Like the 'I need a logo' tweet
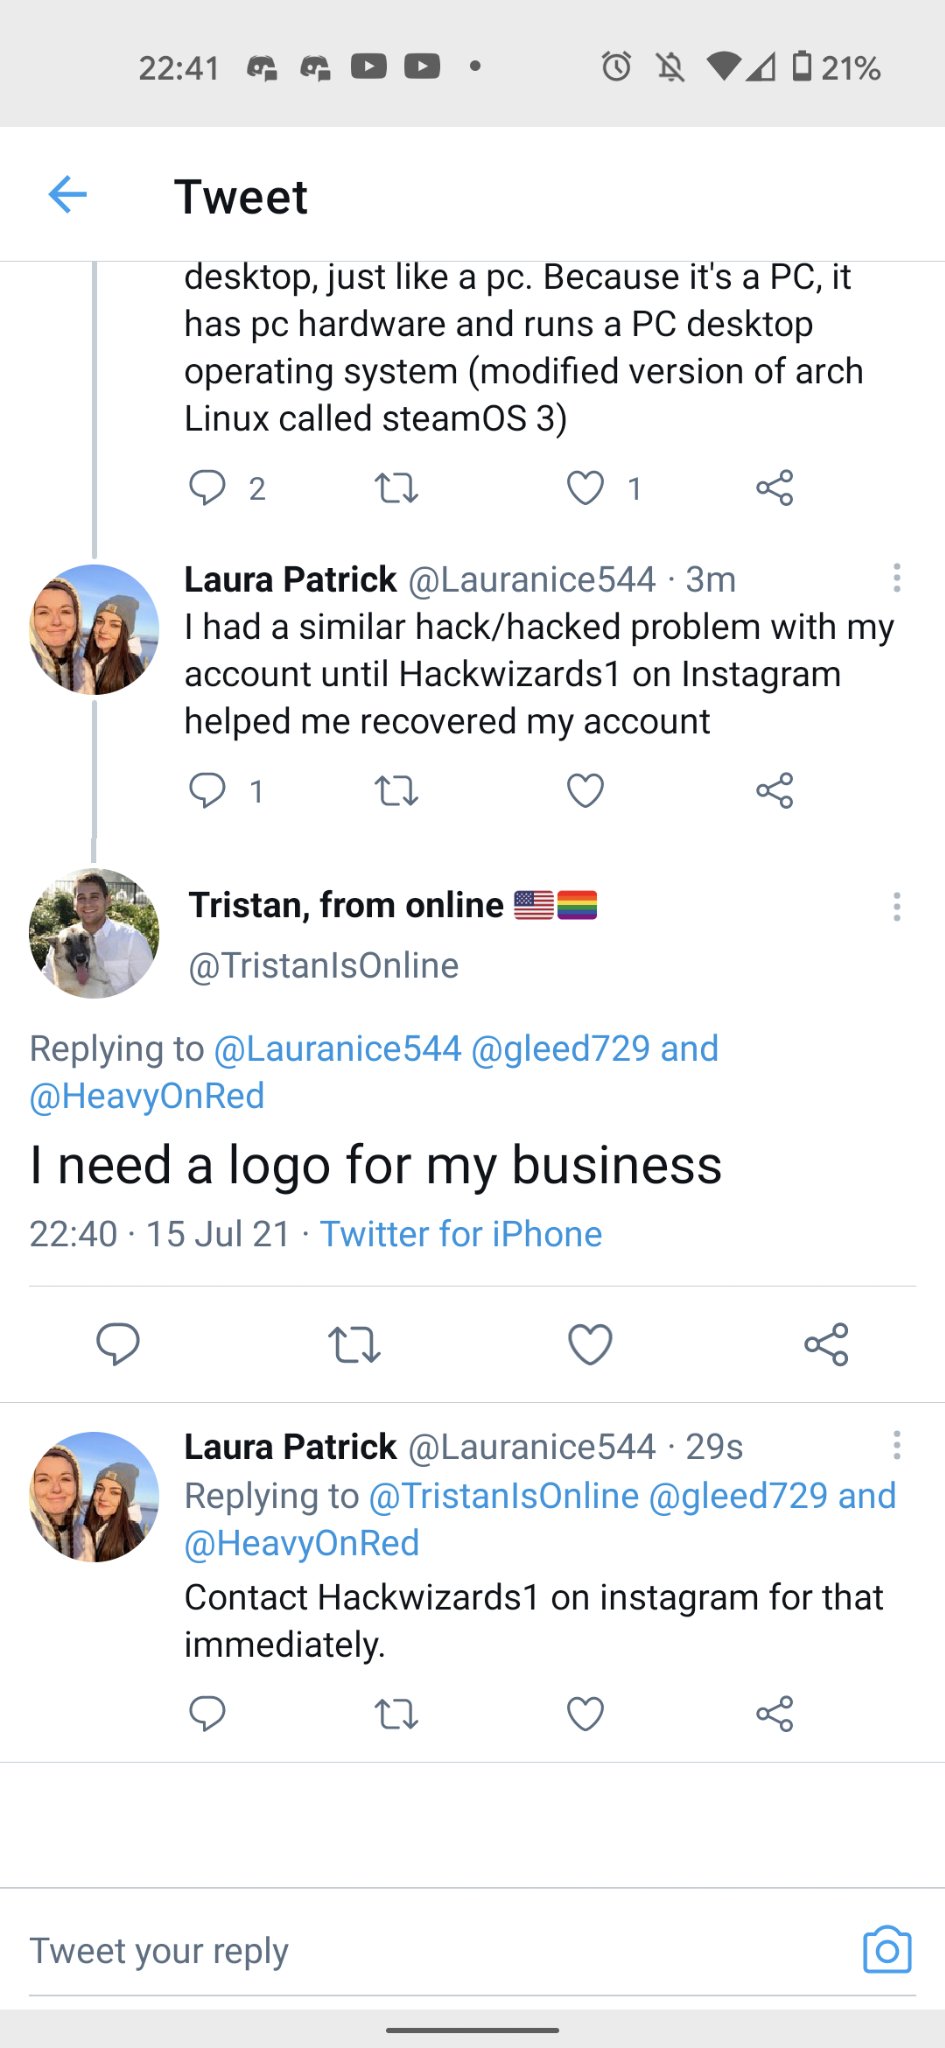Image resolution: width=945 pixels, height=2048 pixels. point(590,1344)
